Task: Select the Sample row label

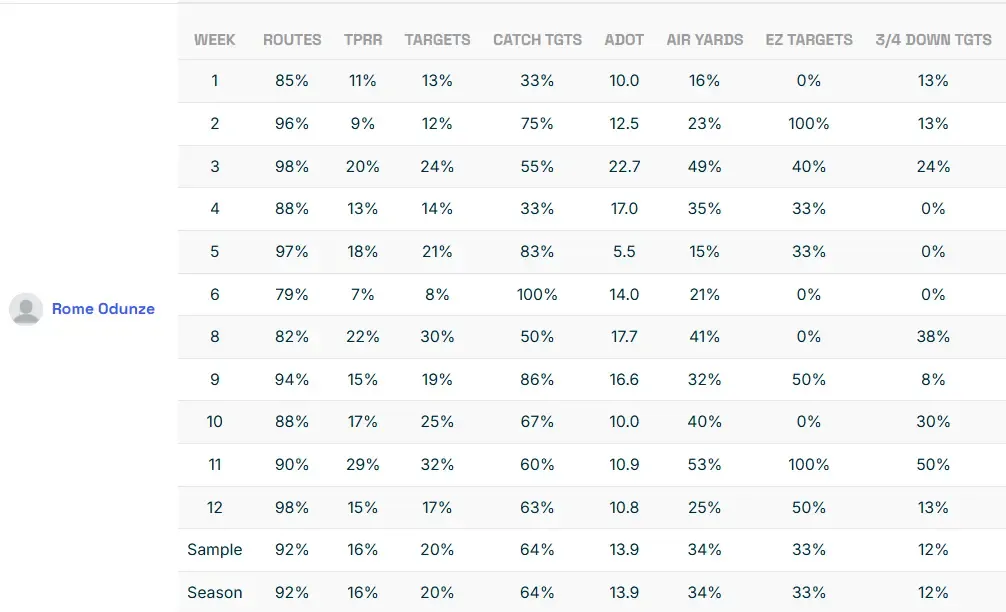Action: click(x=214, y=550)
